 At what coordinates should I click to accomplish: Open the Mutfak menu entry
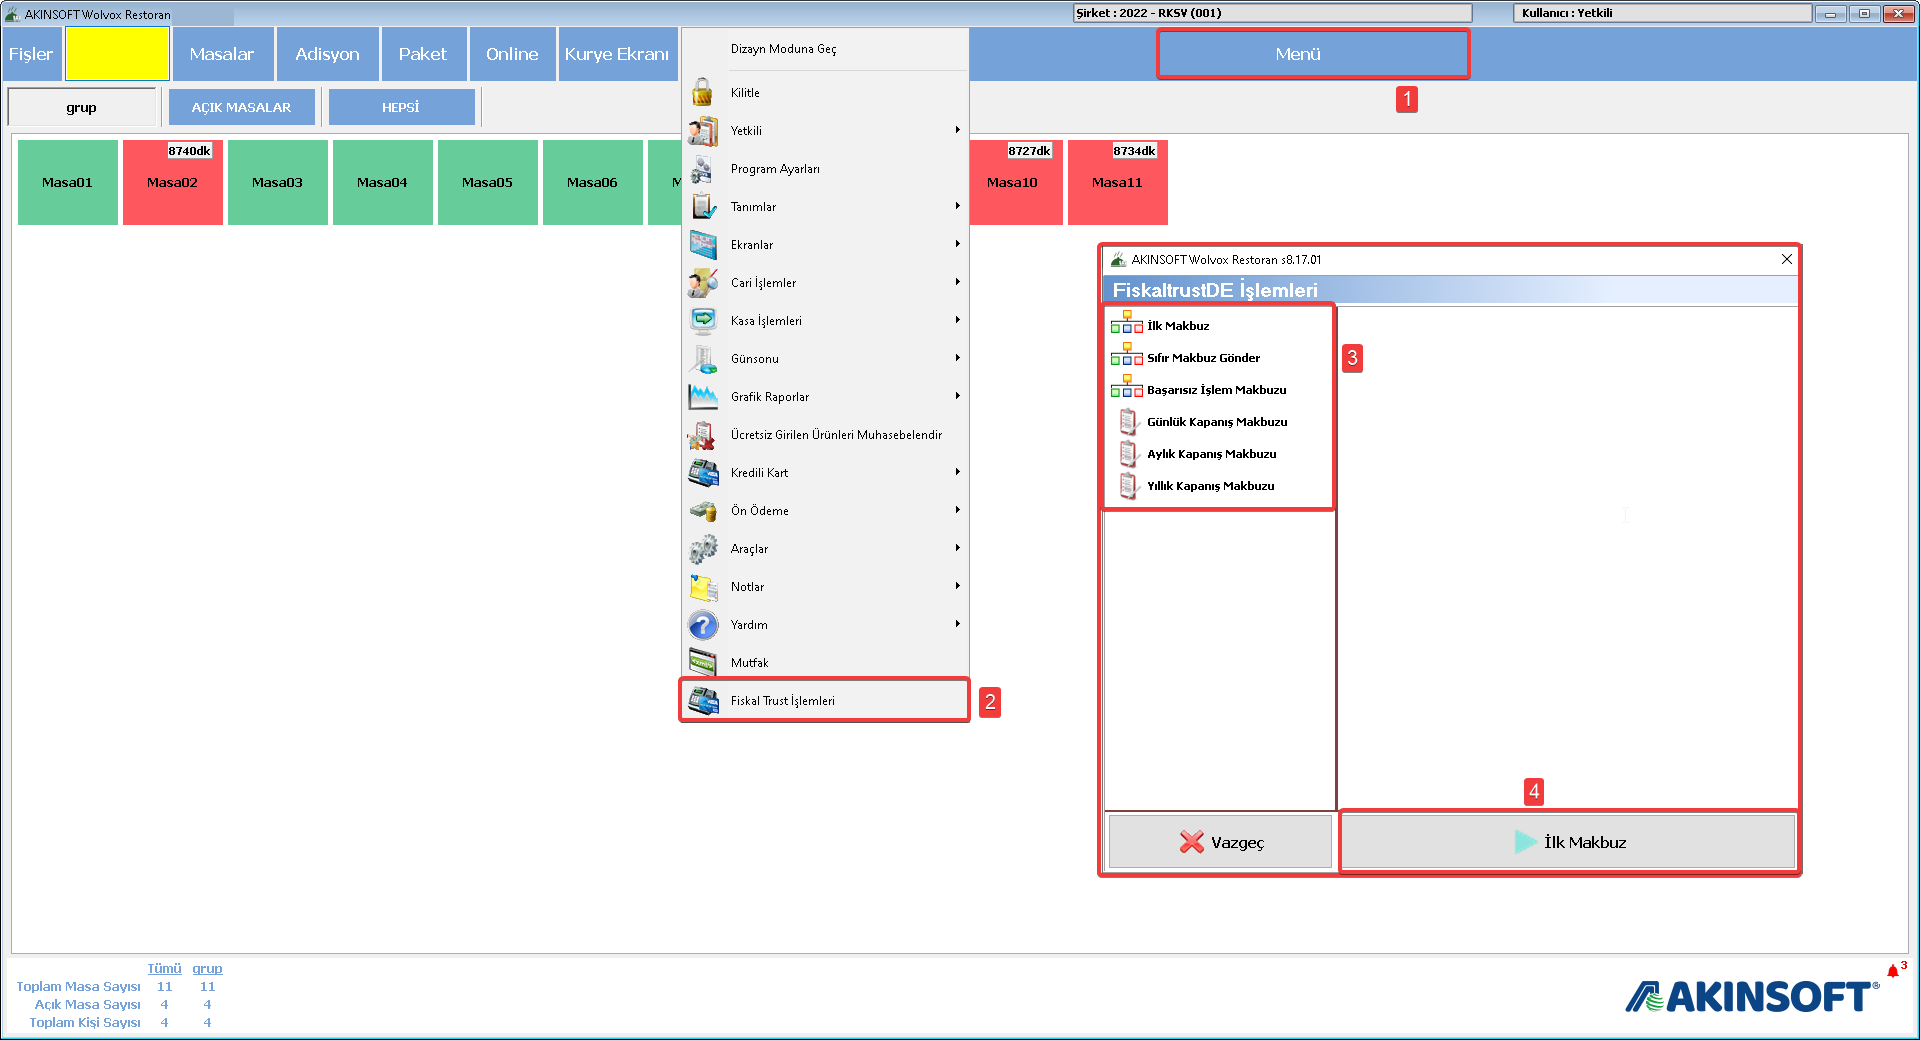tap(825, 663)
